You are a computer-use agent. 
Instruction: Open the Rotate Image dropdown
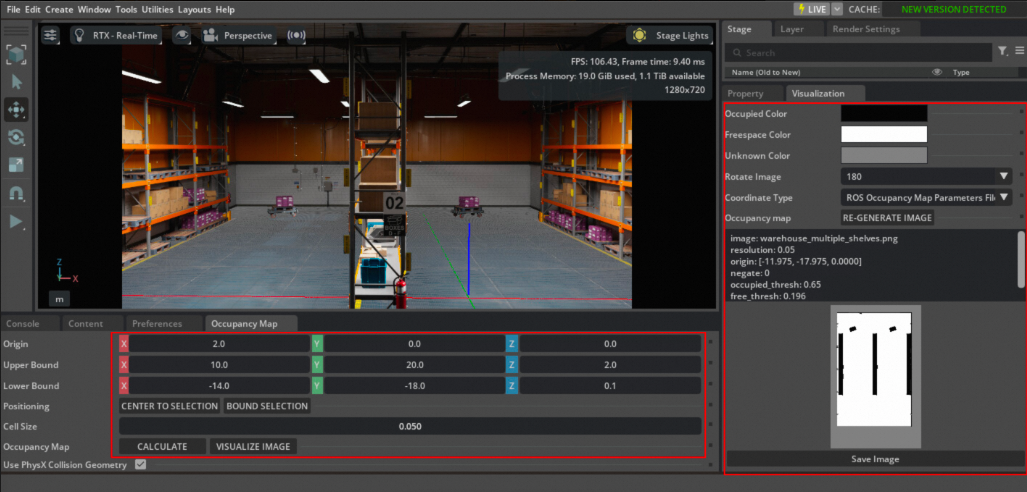926,176
